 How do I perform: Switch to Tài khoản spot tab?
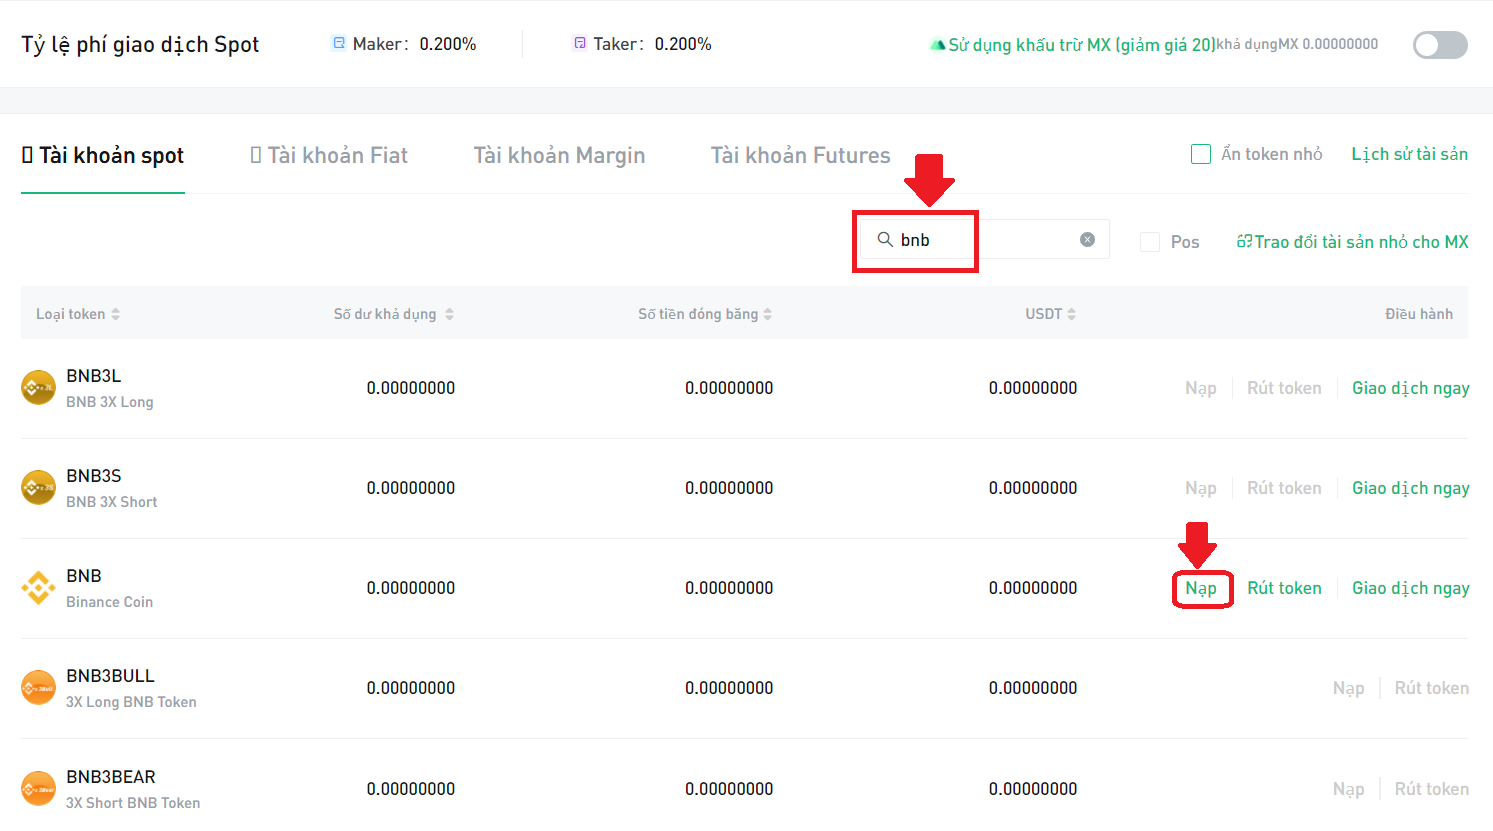pyautogui.click(x=103, y=155)
